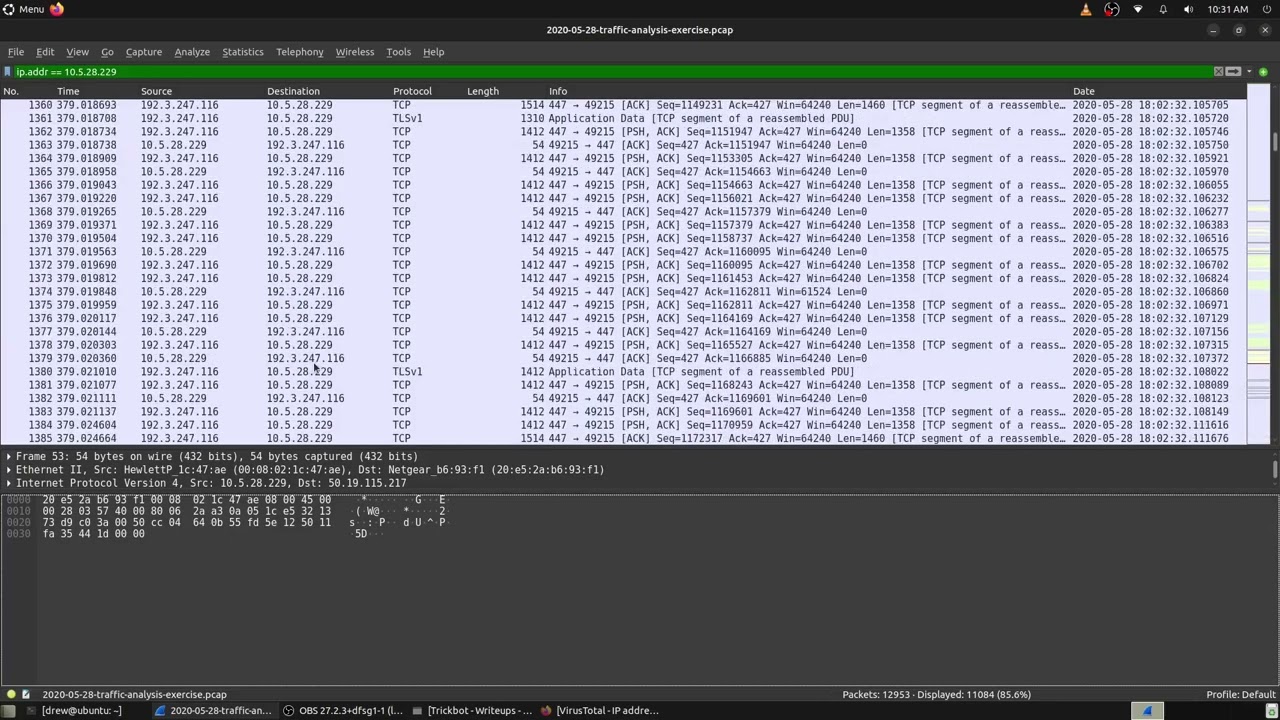Sort by the No. column header
The image size is (1280, 720).
pos(10,91)
